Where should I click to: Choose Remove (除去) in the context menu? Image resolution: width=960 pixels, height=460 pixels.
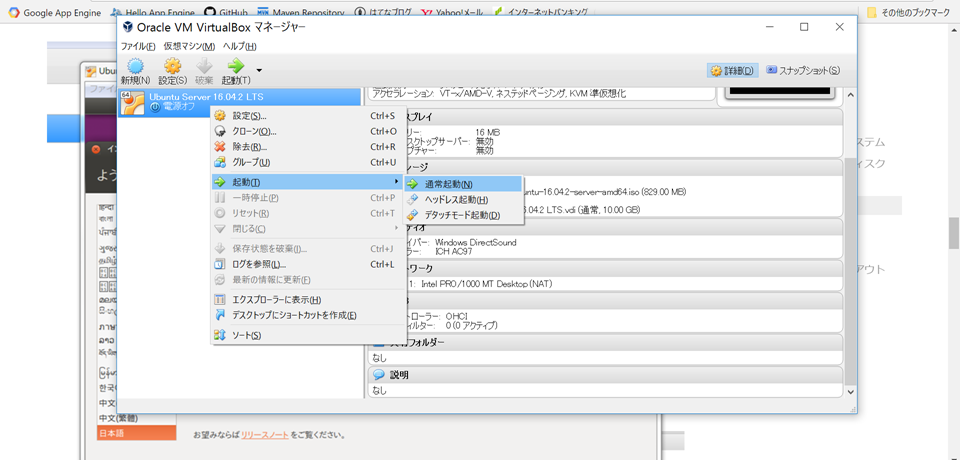pyautogui.click(x=309, y=147)
